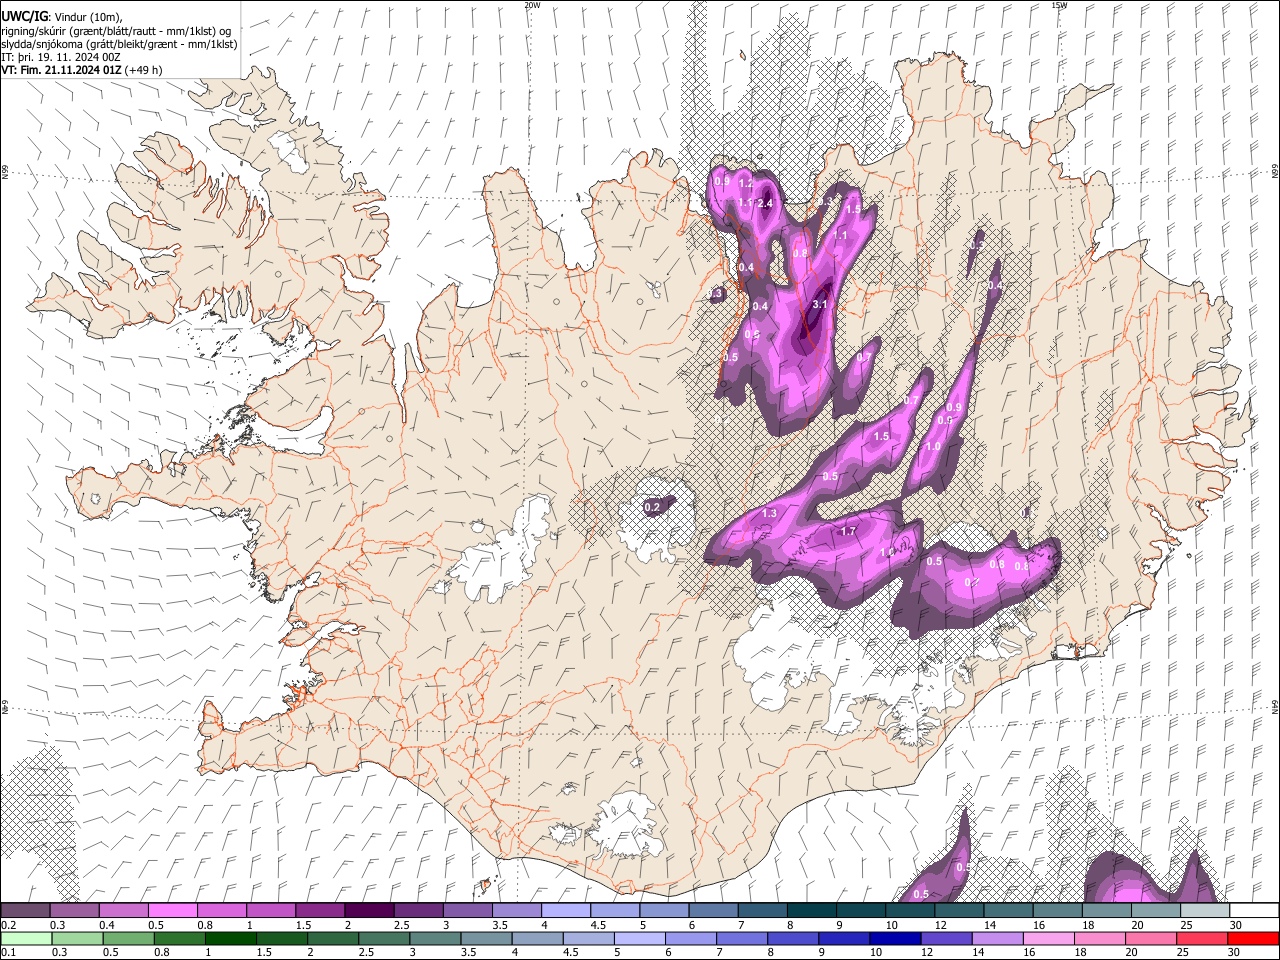Click the 'VT: Fim. 21.11.2024 01Z' valid time

[x=61, y=70]
